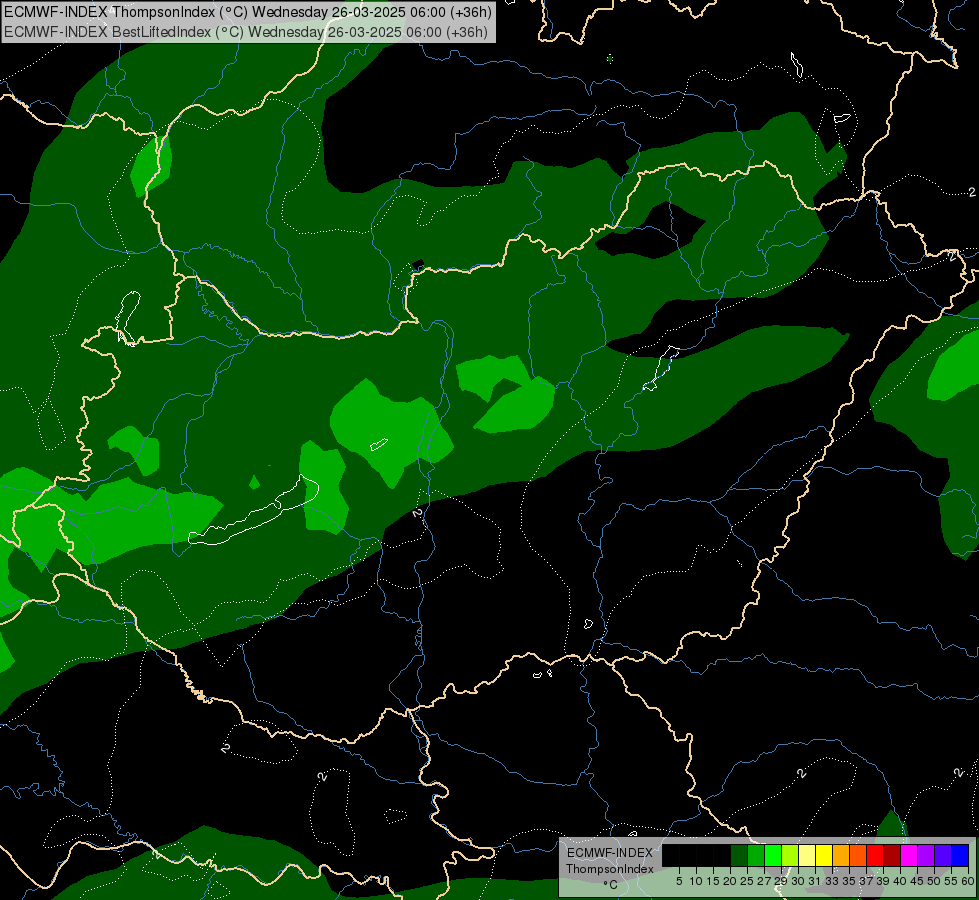979x900 pixels.
Task: Choose the orange 33–35 legend swatch
Action: (x=841, y=856)
